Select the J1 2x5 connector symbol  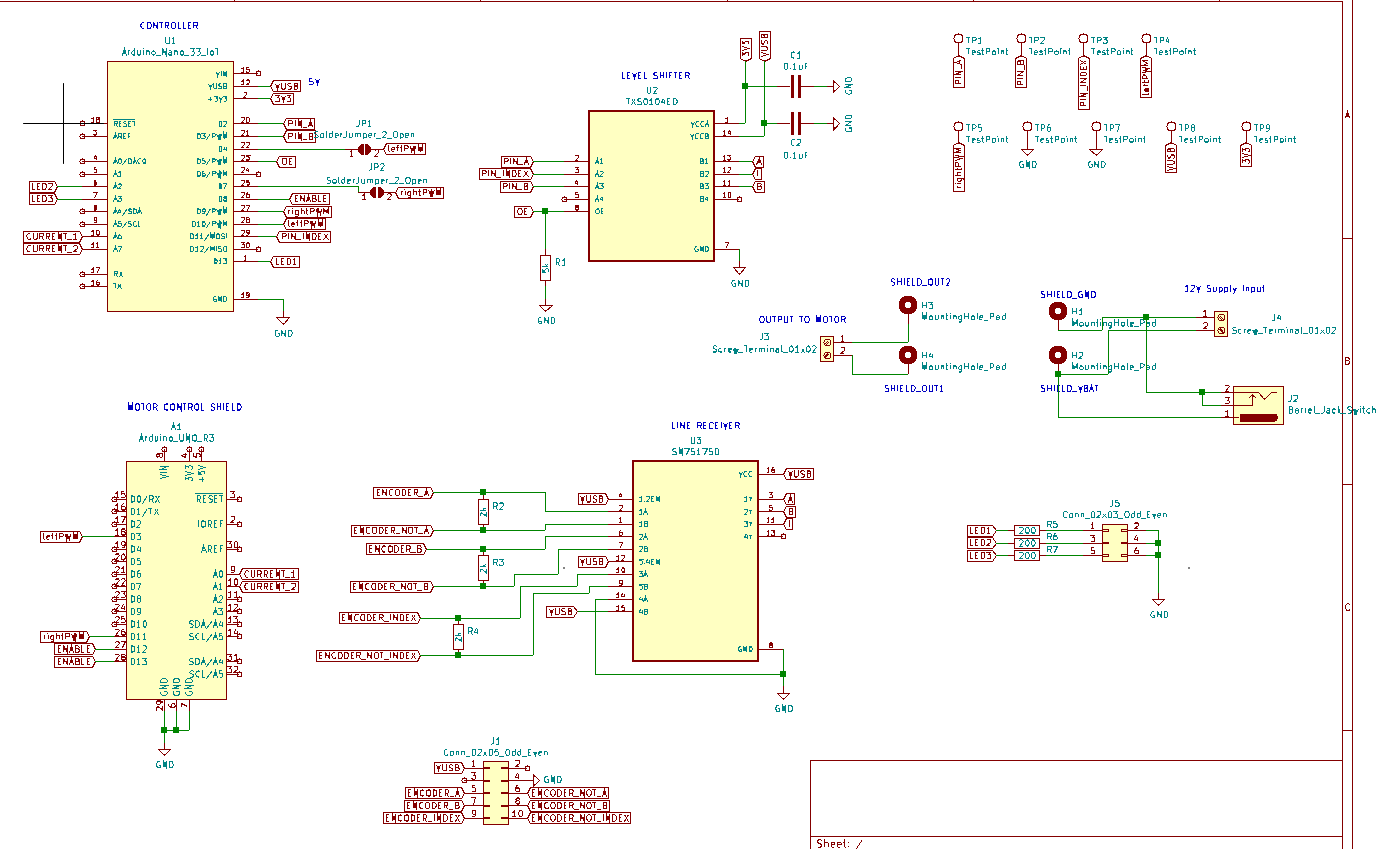[x=496, y=791]
